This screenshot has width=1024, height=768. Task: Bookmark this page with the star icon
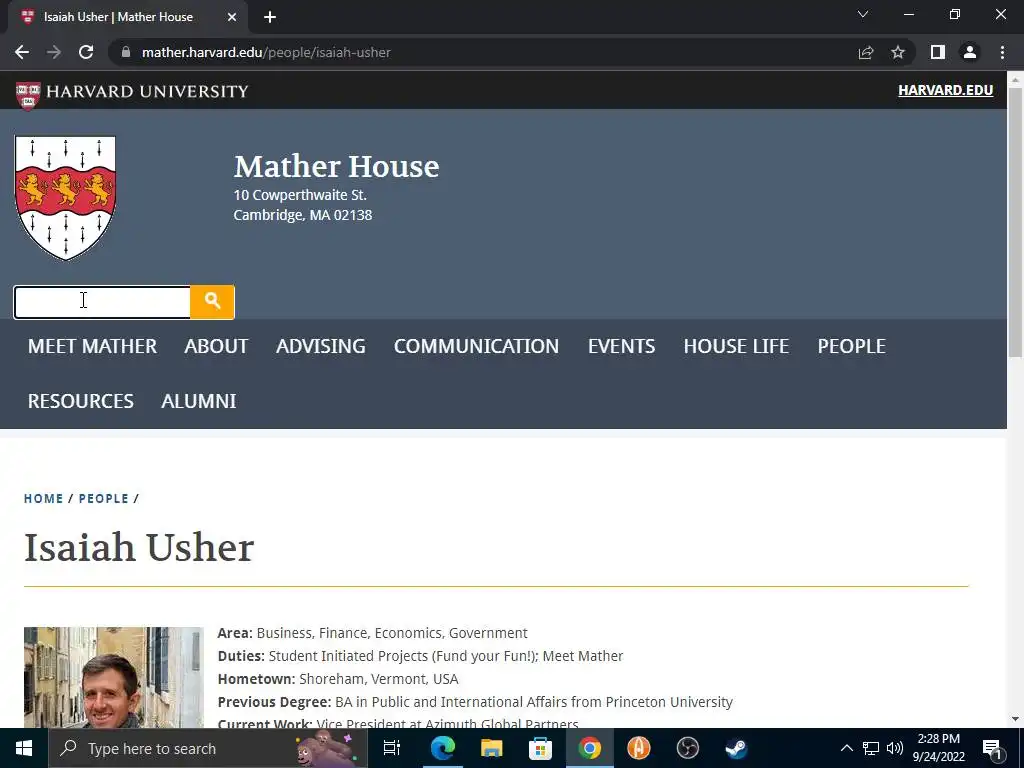[898, 52]
